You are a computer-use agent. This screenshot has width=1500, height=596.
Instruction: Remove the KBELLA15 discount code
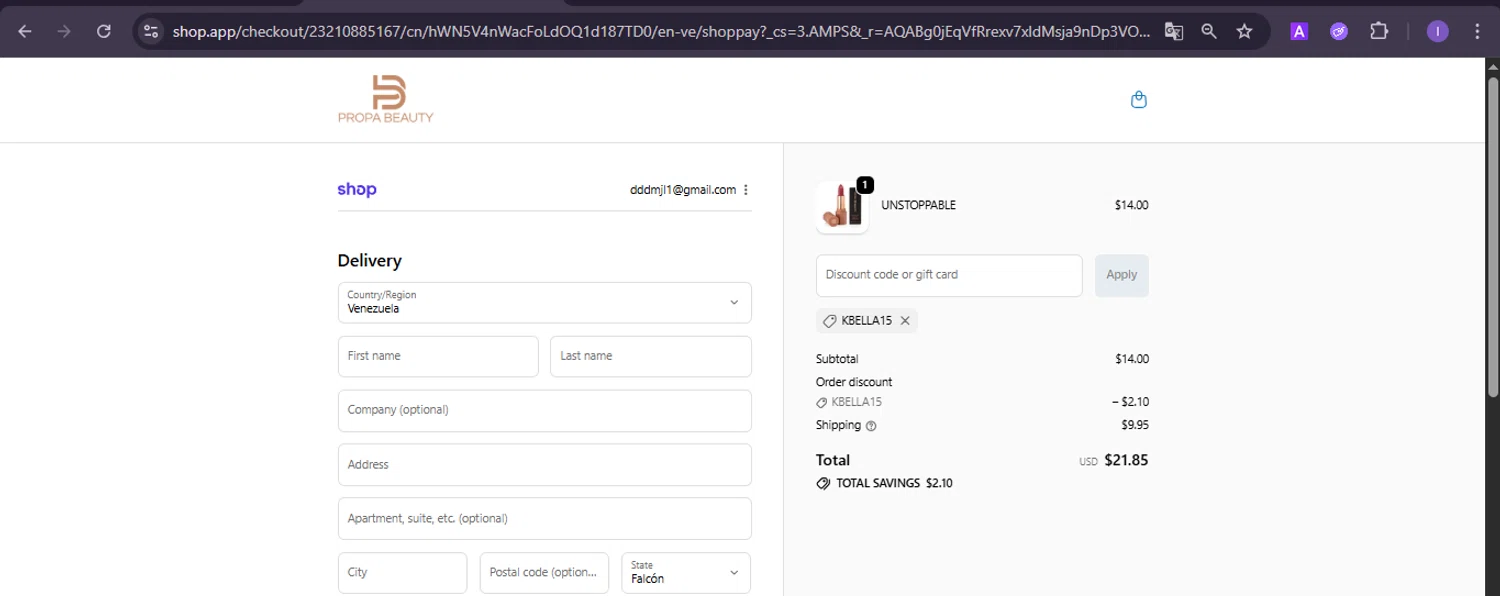pos(905,321)
